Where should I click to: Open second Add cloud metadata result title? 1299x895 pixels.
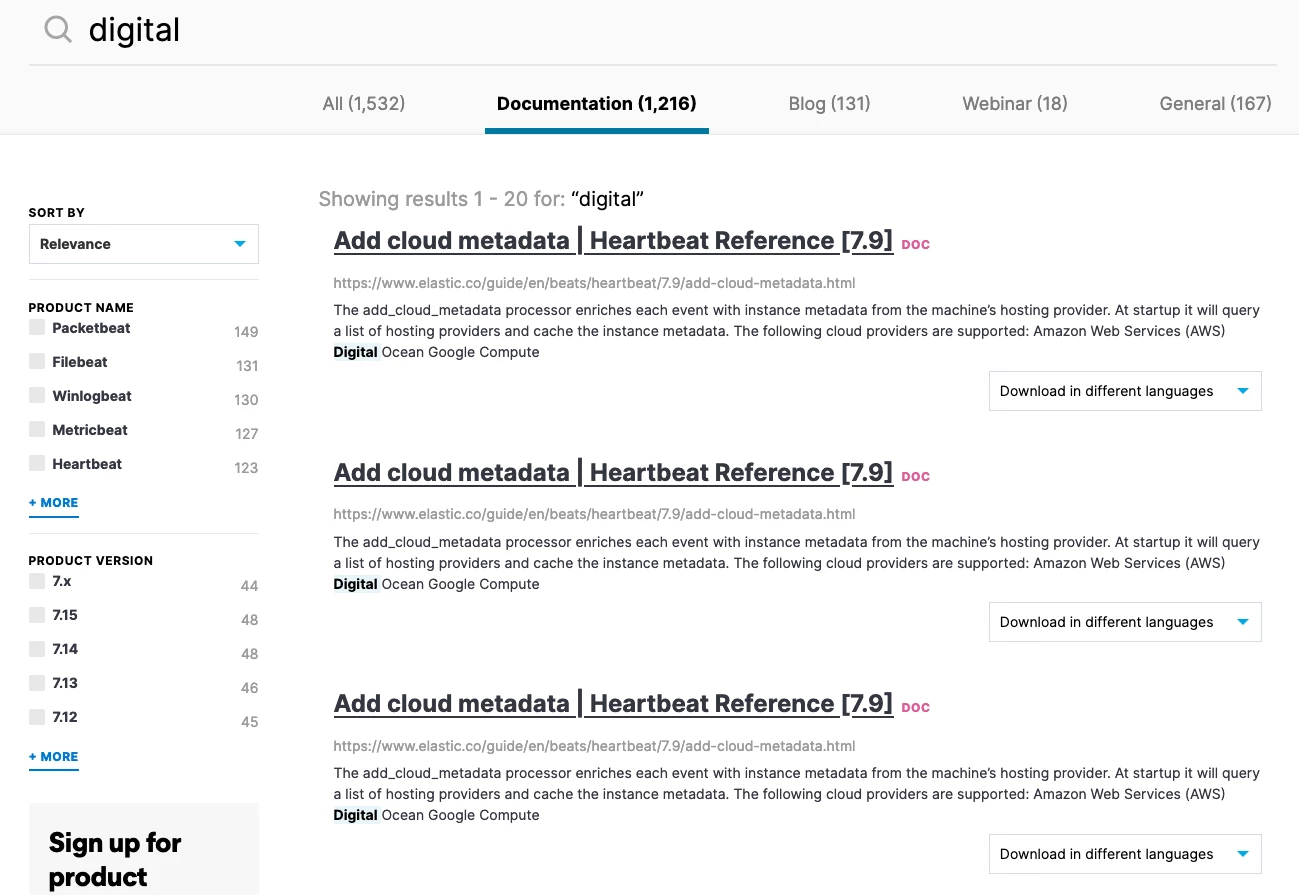(613, 473)
